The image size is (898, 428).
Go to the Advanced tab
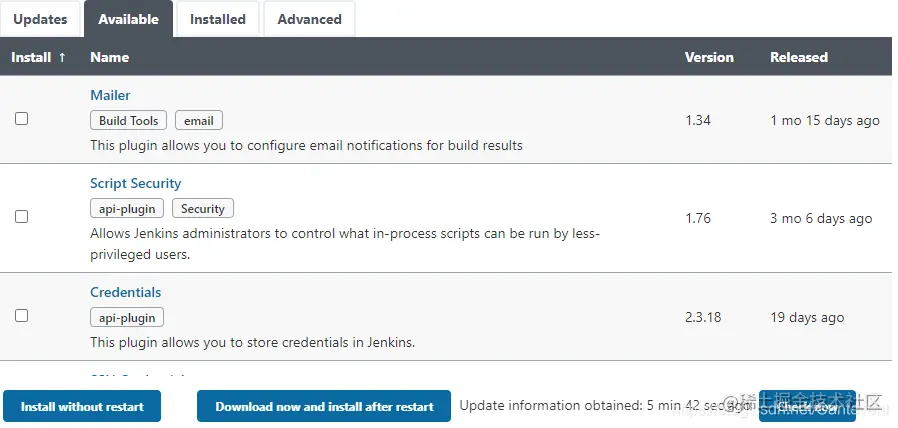309,19
